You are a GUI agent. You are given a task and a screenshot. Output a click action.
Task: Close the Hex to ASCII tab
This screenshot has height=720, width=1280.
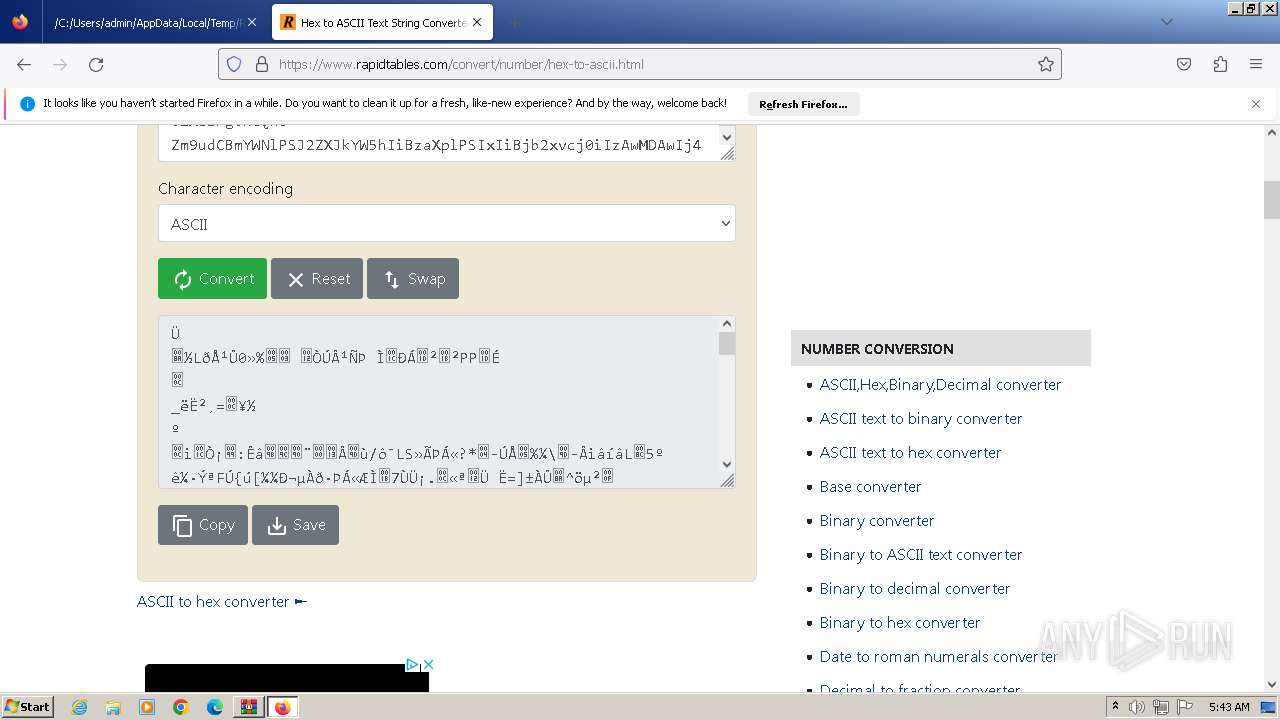[x=477, y=22]
